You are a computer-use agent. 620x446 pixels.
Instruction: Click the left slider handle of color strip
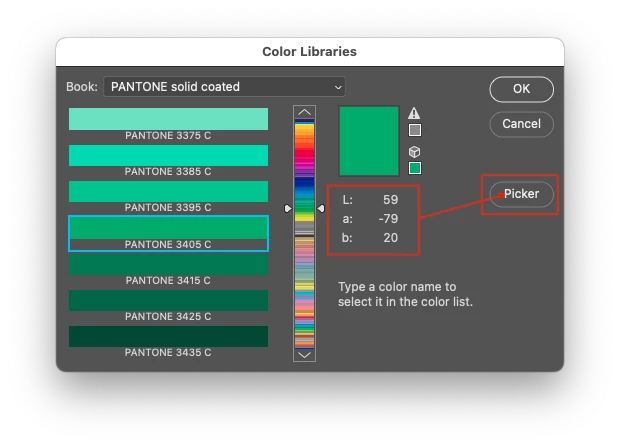coord(288,208)
